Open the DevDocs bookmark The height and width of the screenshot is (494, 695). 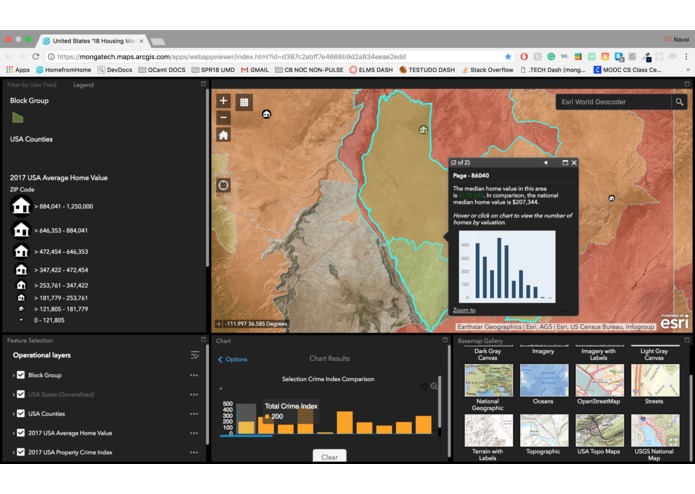coord(115,70)
